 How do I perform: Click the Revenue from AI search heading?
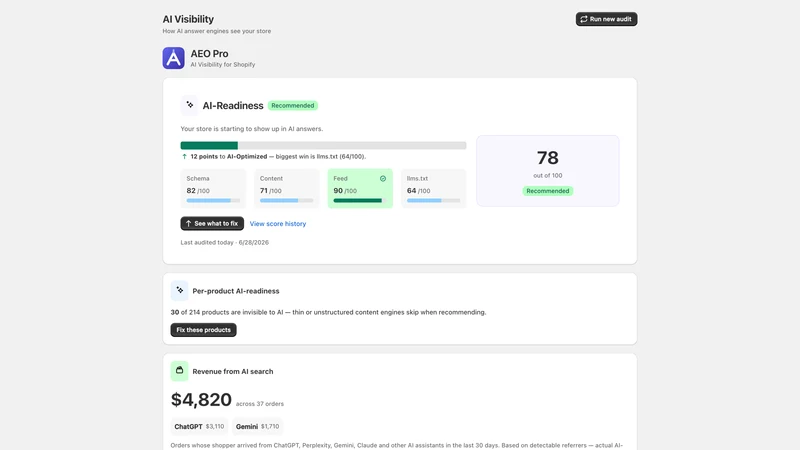233,371
